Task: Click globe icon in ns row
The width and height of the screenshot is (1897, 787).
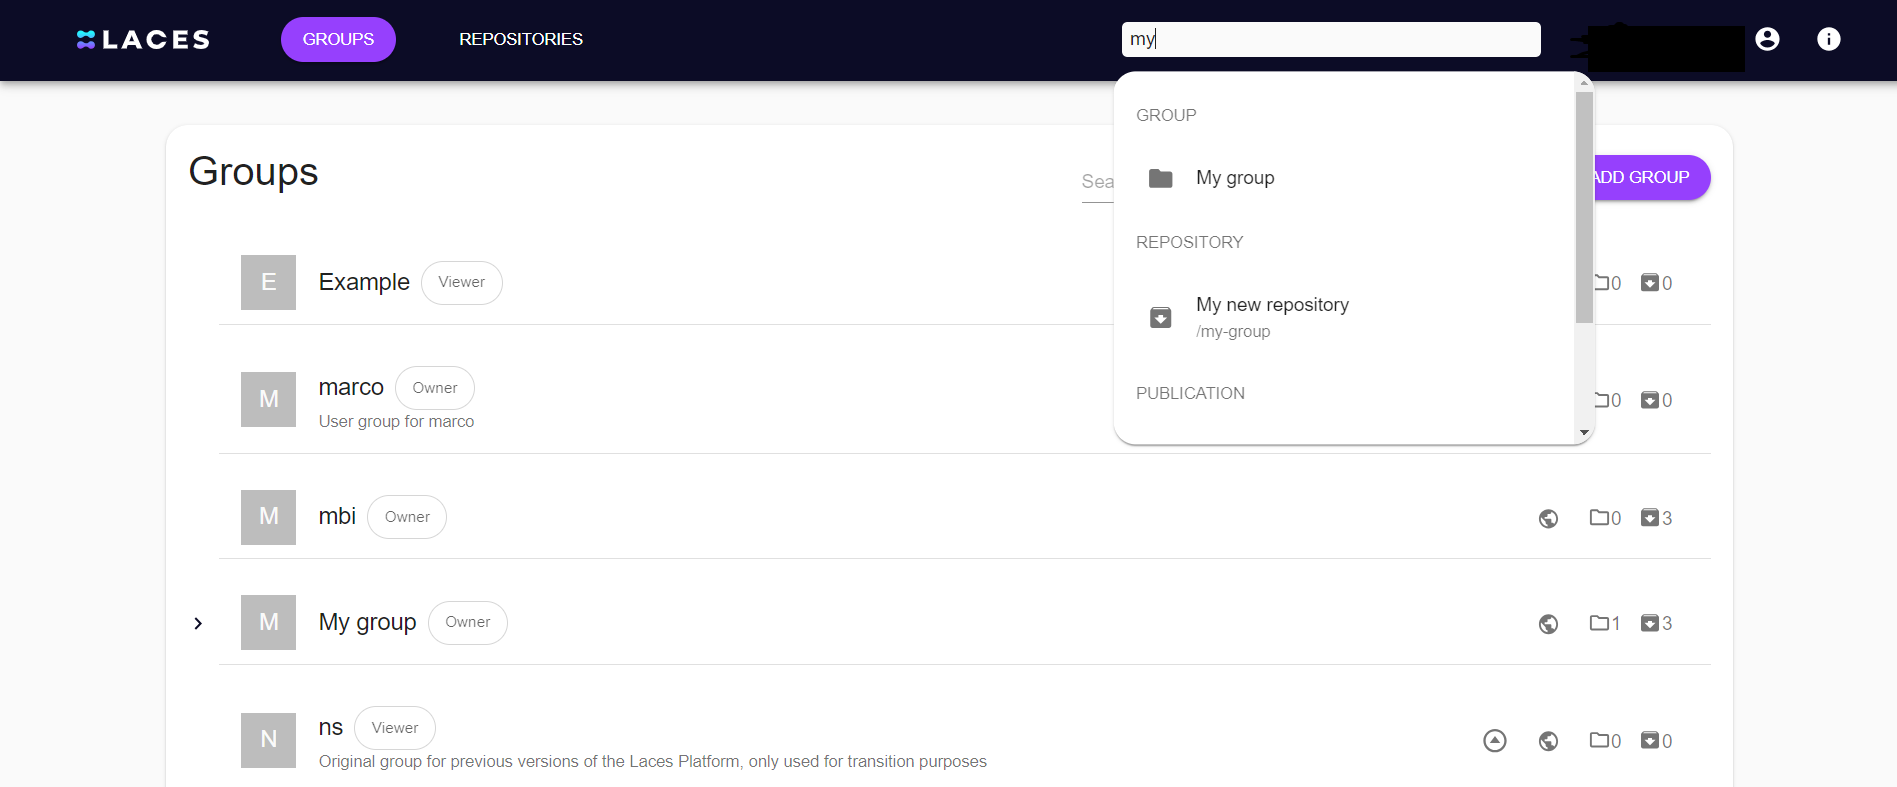Action: 1548,741
